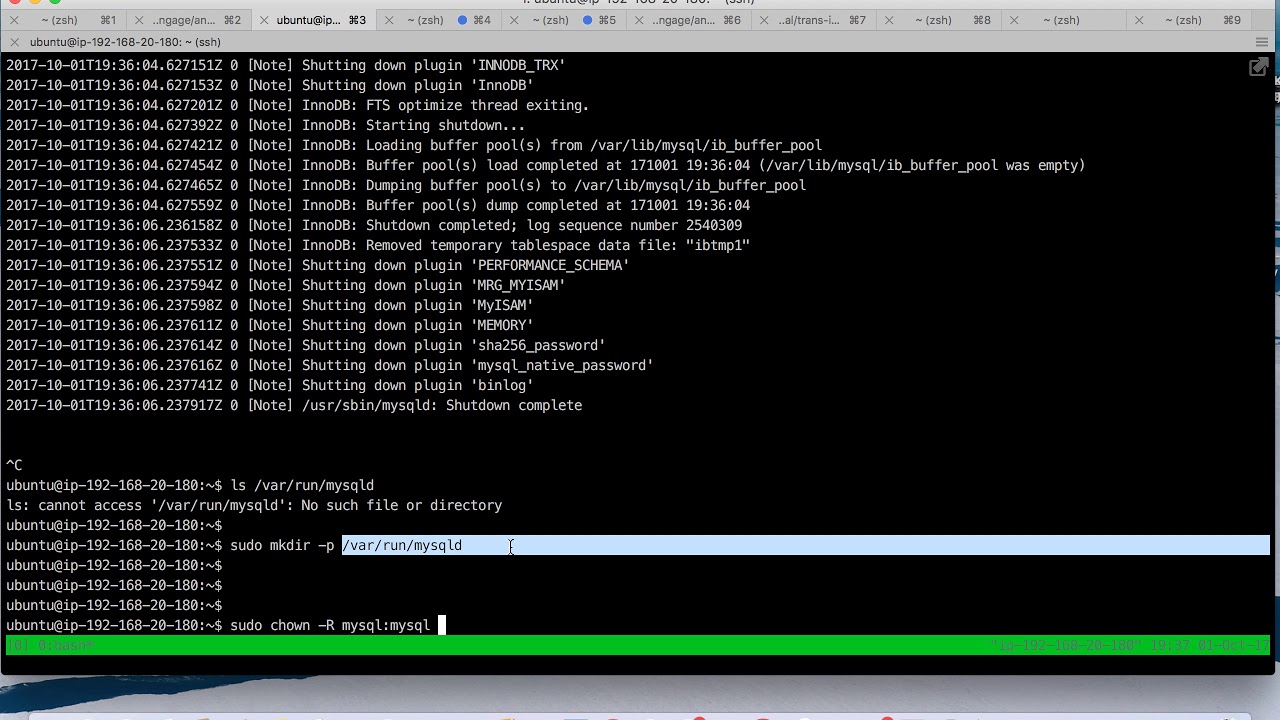Click the ^C interrupt line

click(14, 465)
